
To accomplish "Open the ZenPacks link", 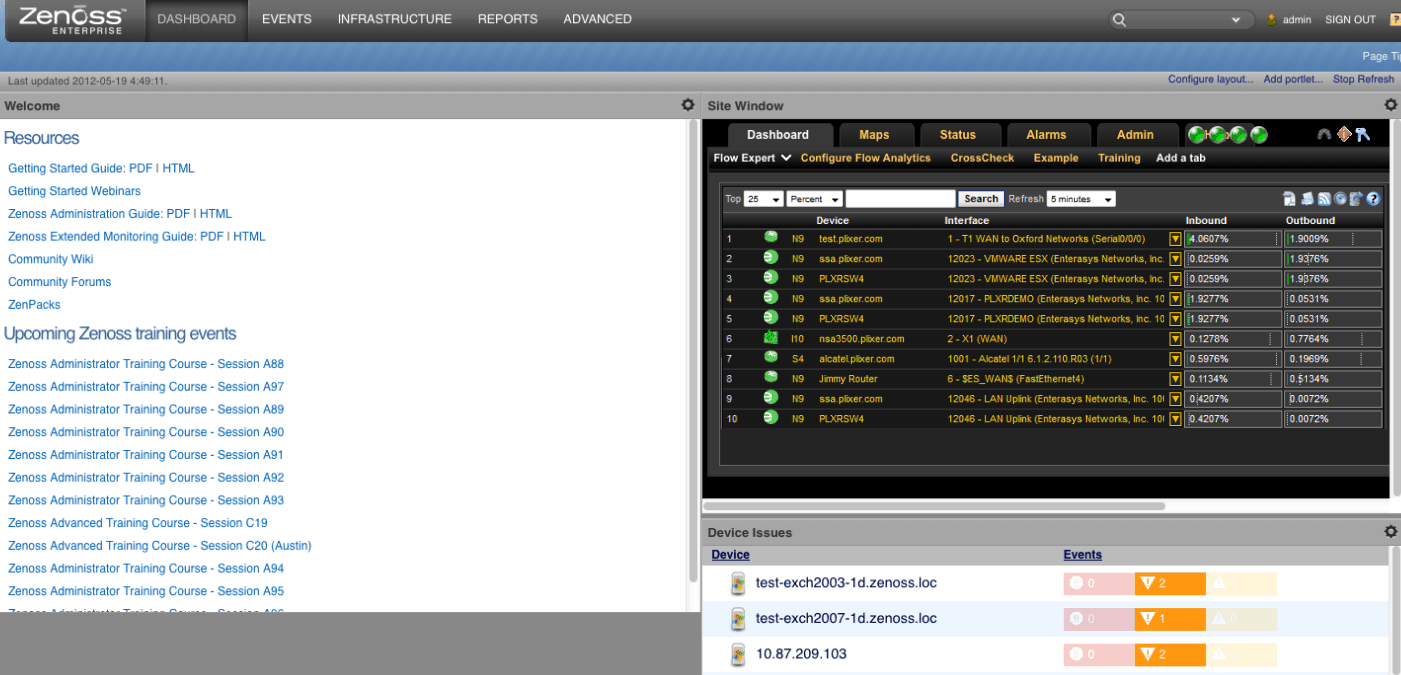I will pyautogui.click(x=34, y=305).
